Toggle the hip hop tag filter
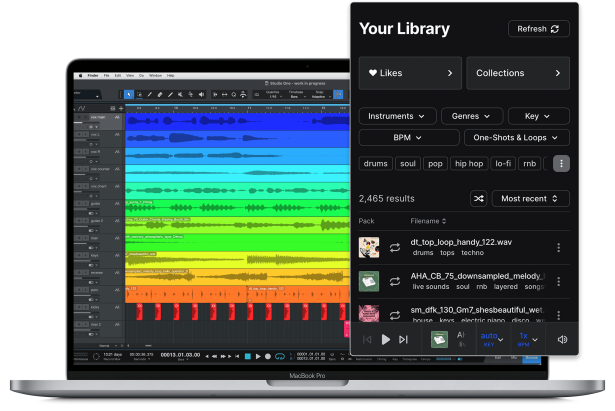Image resolution: width=615 pixels, height=411 pixels. click(x=467, y=163)
